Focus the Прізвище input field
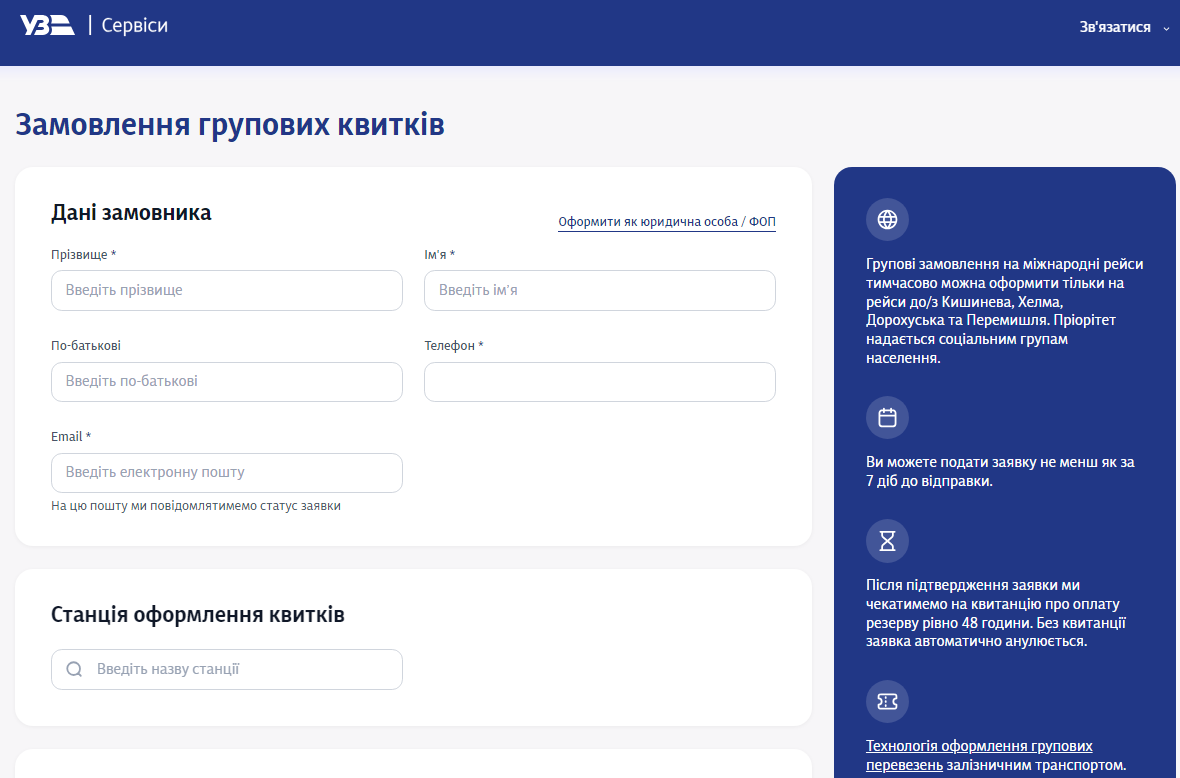This screenshot has height=778, width=1180. click(226, 290)
